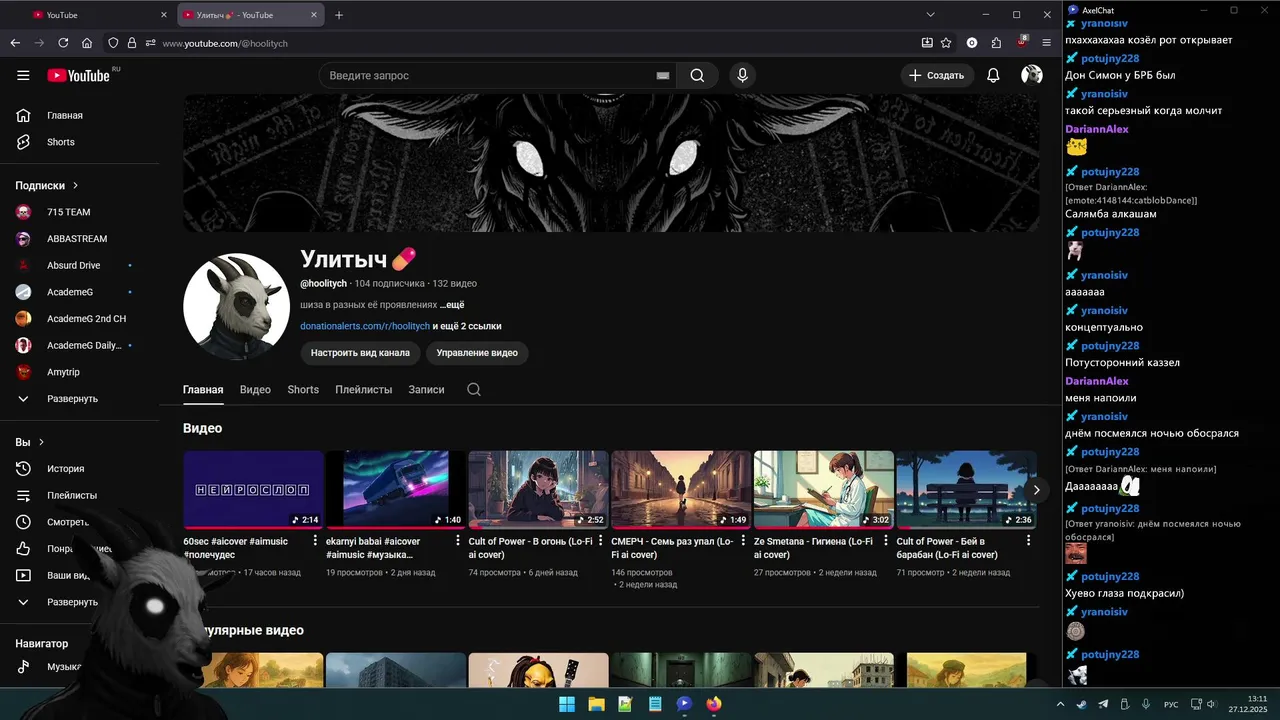Screen dimensions: 1280x720
Task: Click potujny228 message Потусторонний каззел in AxelChat
Action: [1122, 362]
